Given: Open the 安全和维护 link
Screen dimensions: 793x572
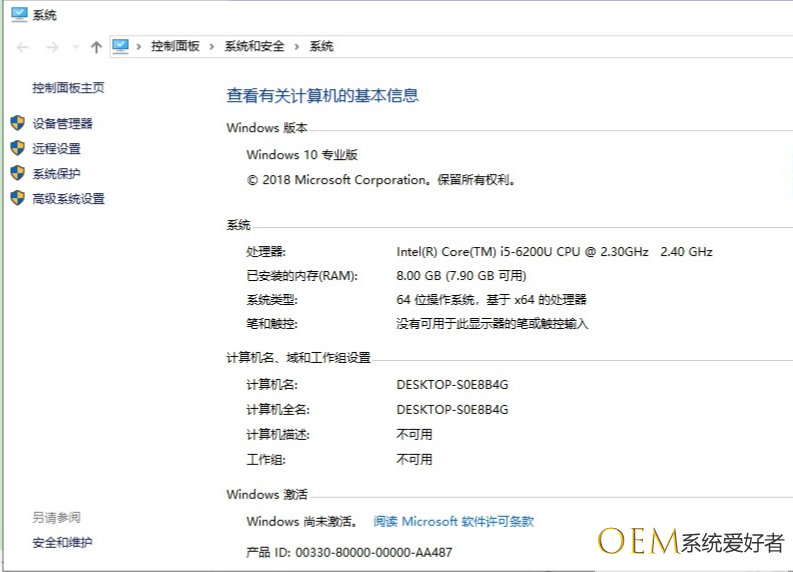Looking at the screenshot, I should [x=62, y=543].
